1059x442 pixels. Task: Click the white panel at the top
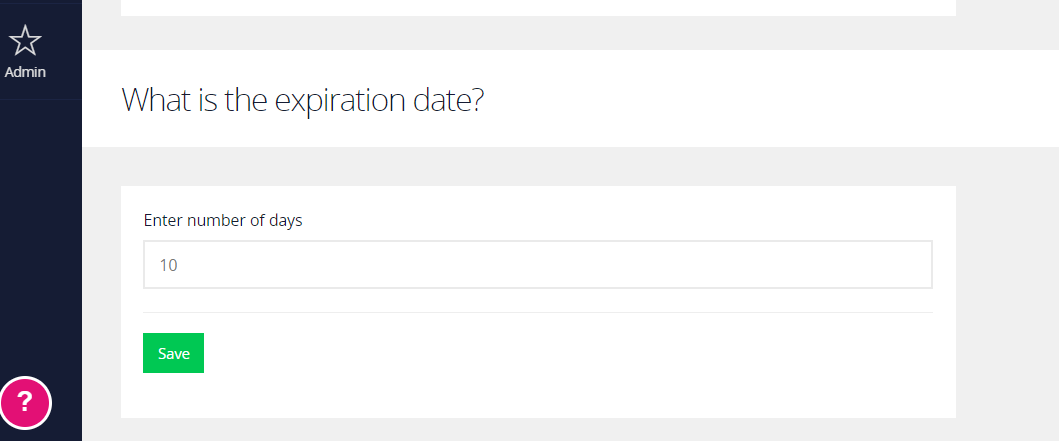click(538, 7)
